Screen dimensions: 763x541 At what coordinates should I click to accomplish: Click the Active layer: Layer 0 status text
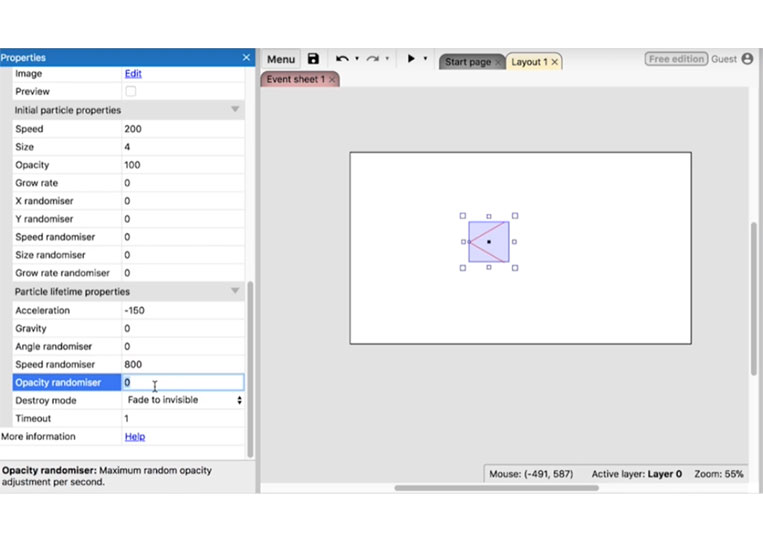pyautogui.click(x=636, y=474)
